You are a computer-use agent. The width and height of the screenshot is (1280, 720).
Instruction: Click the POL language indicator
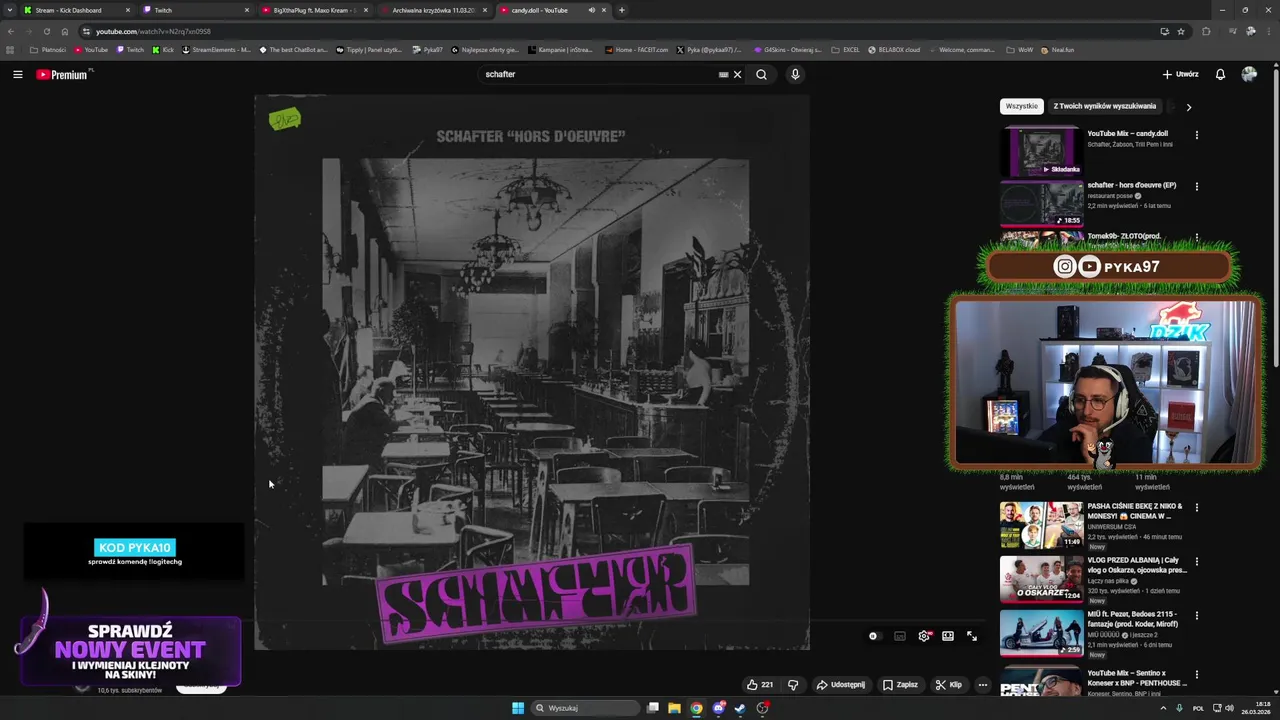pos(1198,708)
